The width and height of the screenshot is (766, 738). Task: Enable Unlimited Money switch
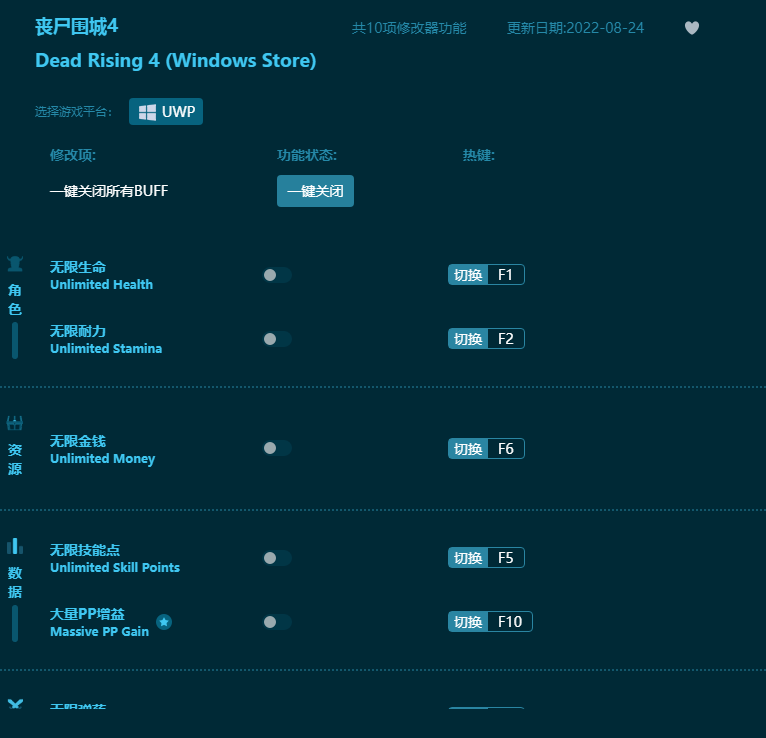(x=277, y=448)
